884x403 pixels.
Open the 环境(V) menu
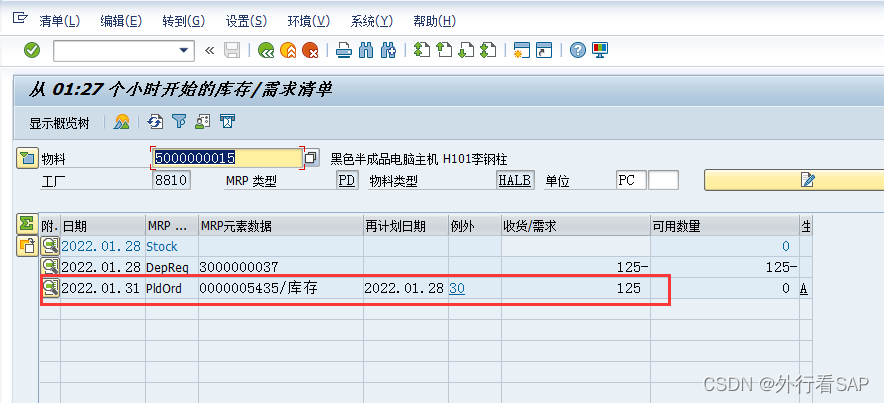308,21
